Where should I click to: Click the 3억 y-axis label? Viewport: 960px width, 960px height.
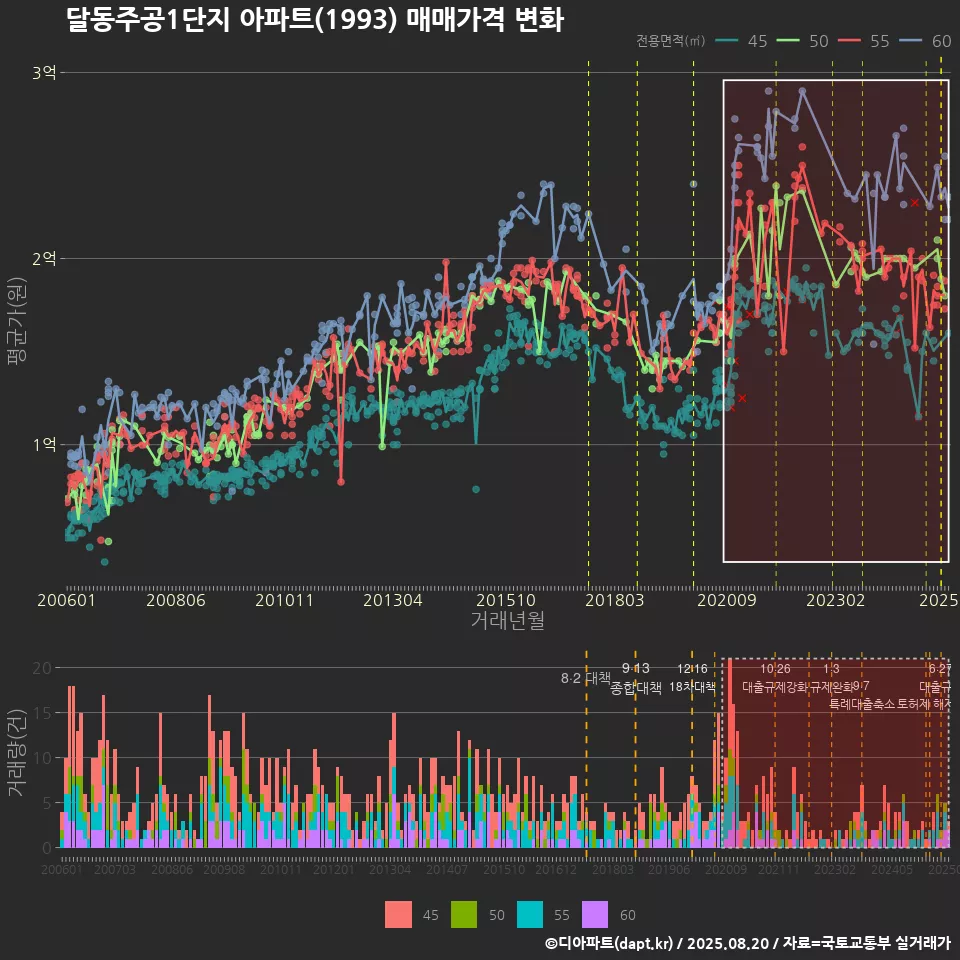[x=44, y=73]
